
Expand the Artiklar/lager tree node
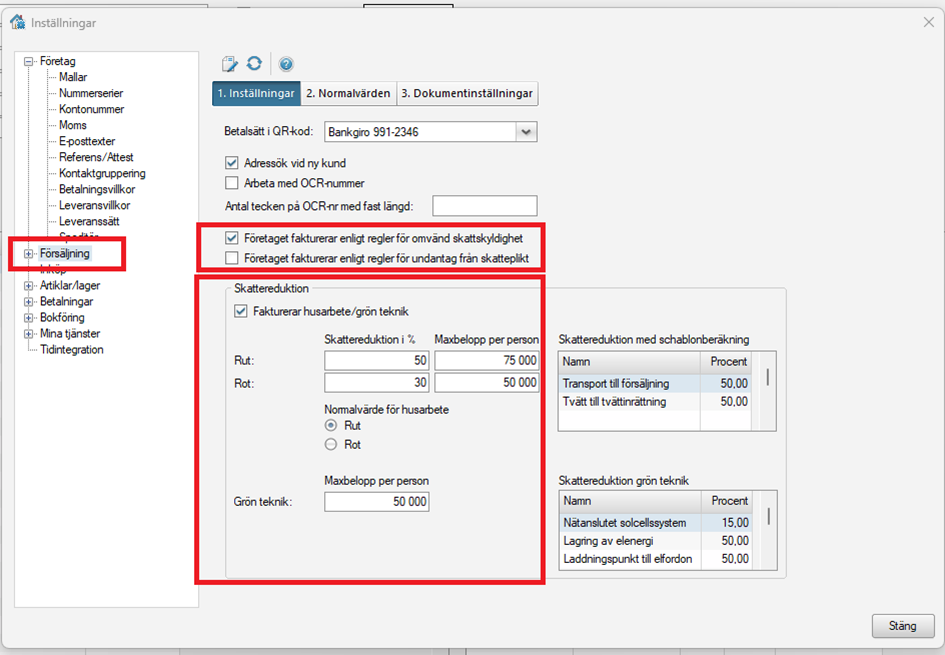click(29, 285)
